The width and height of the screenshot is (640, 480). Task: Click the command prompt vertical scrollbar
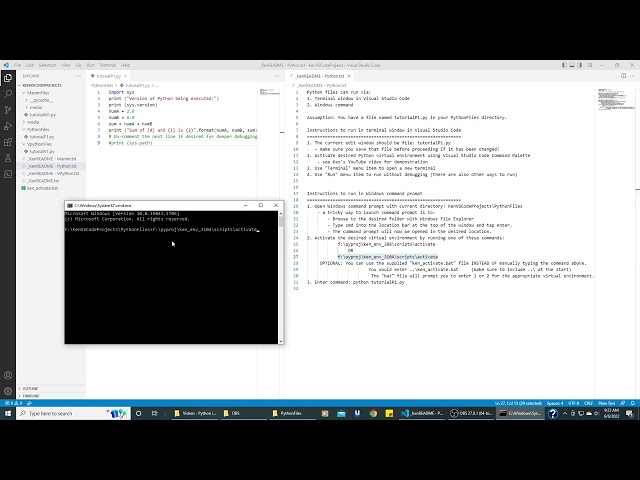[x=280, y=277]
